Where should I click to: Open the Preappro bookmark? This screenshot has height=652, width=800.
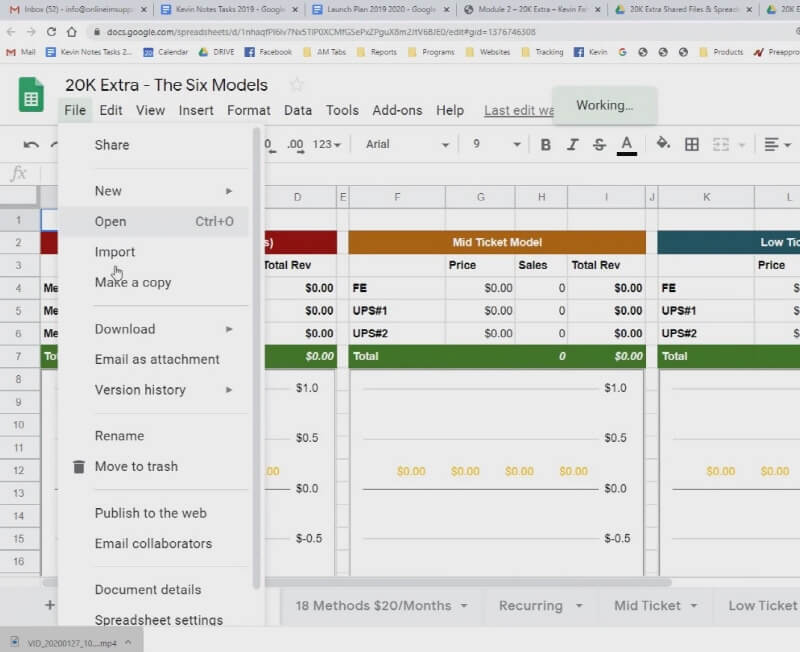[777, 52]
